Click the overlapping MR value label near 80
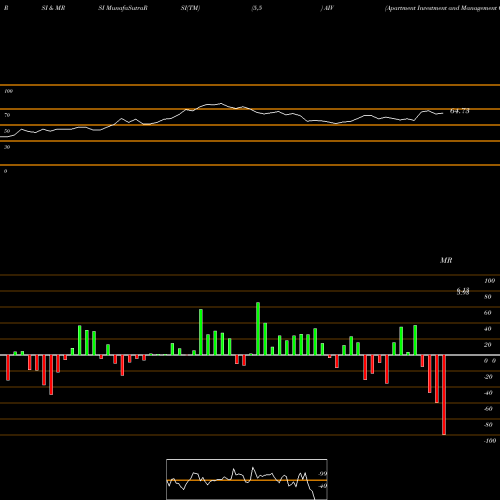The width and height of the screenshot is (500, 500). 463,292
